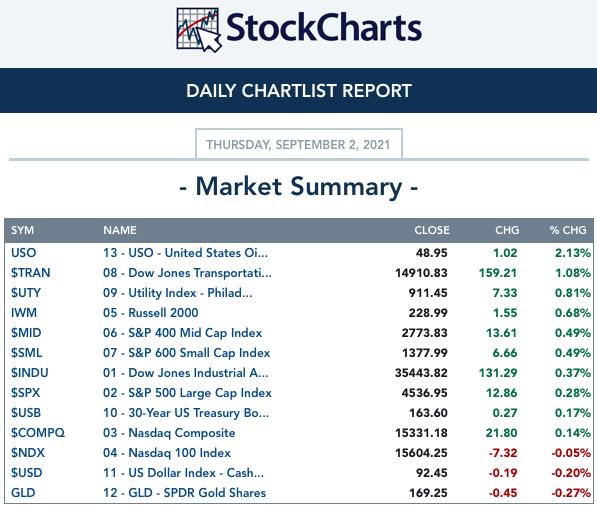The height and width of the screenshot is (508, 597).
Task: Click the CHG column header
Action: [507, 230]
